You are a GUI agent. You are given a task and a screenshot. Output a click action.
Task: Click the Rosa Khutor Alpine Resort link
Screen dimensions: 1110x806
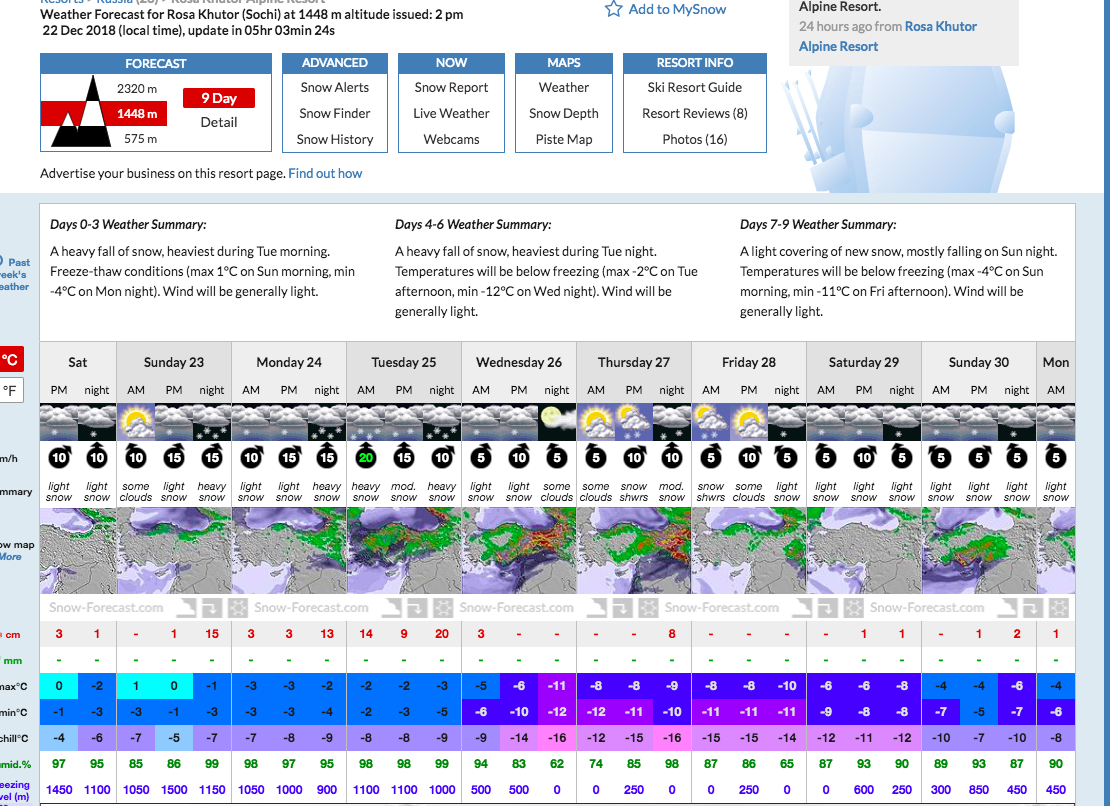(x=888, y=36)
